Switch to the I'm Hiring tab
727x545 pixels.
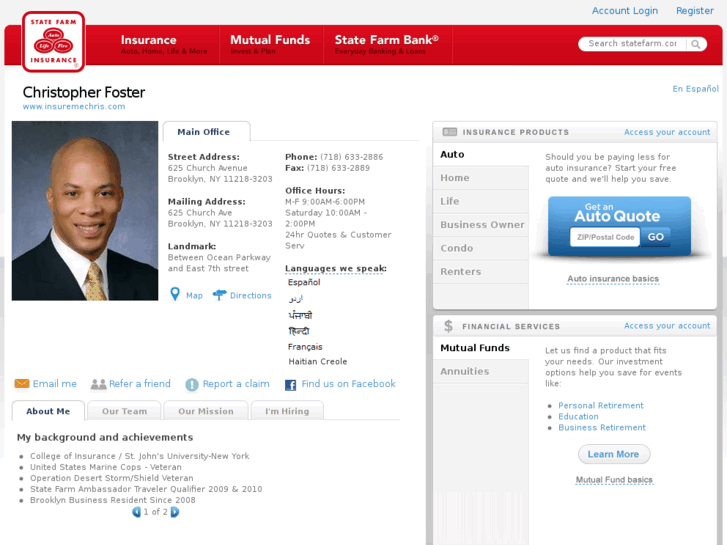click(287, 411)
